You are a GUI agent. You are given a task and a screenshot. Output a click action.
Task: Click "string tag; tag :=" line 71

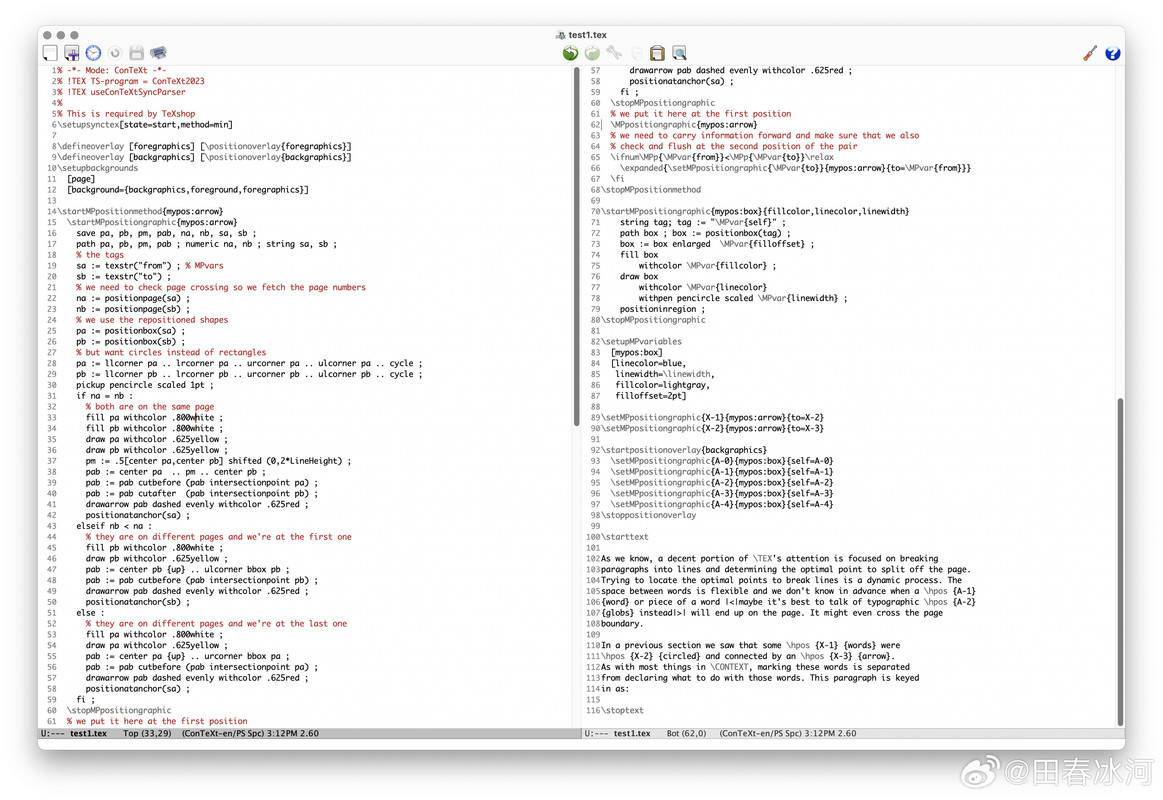coord(703,222)
